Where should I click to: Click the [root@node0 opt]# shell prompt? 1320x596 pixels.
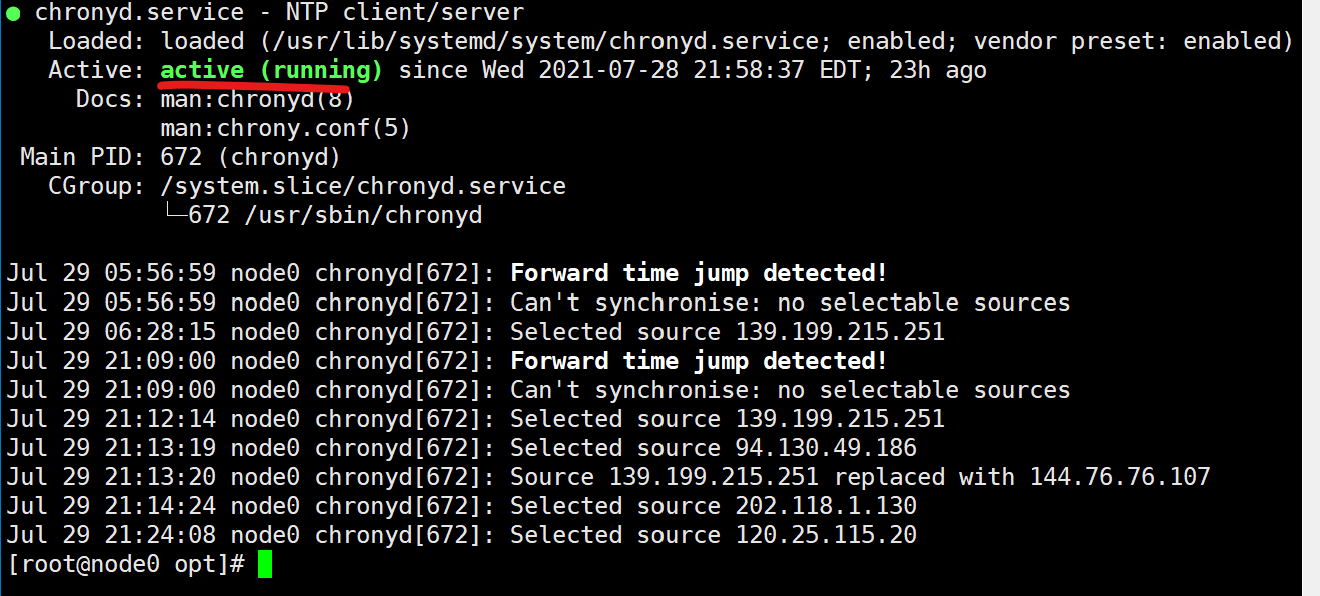click(x=125, y=565)
